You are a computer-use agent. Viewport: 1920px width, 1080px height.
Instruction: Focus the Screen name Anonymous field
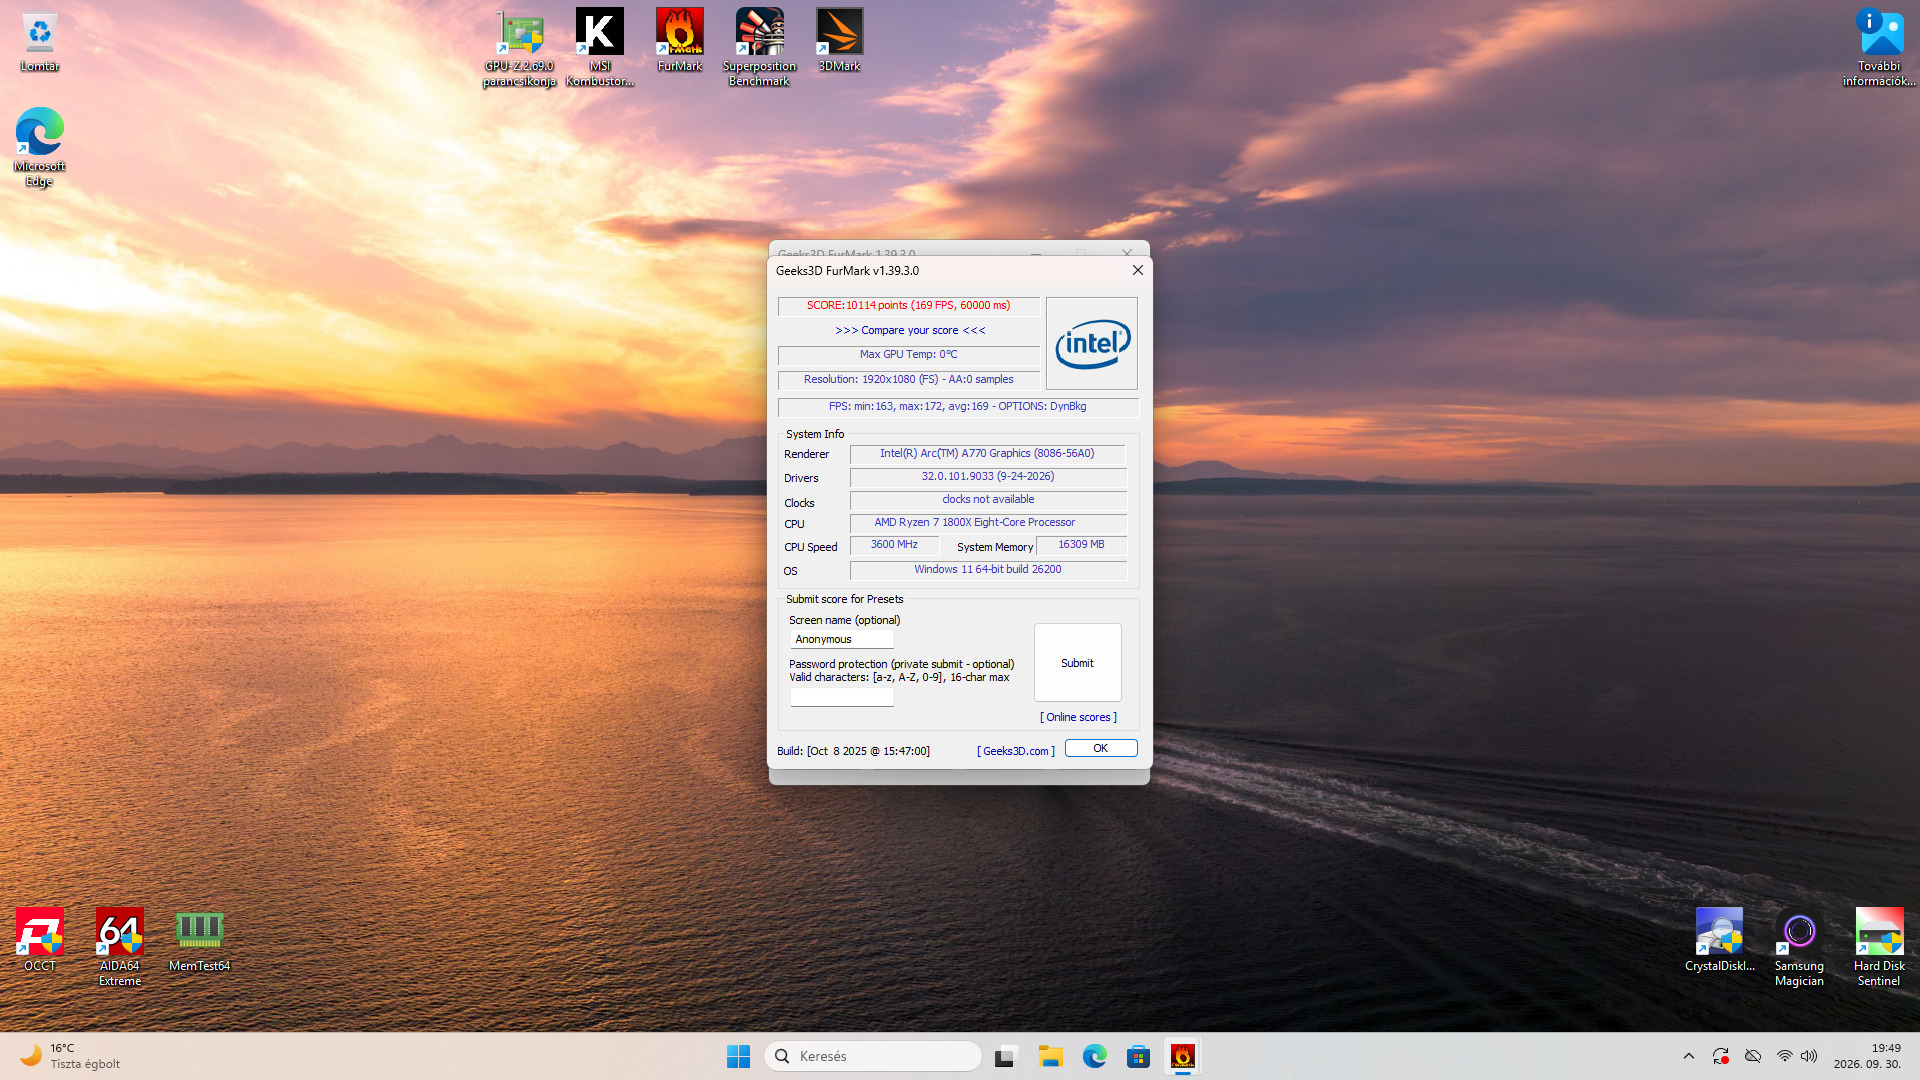click(842, 639)
